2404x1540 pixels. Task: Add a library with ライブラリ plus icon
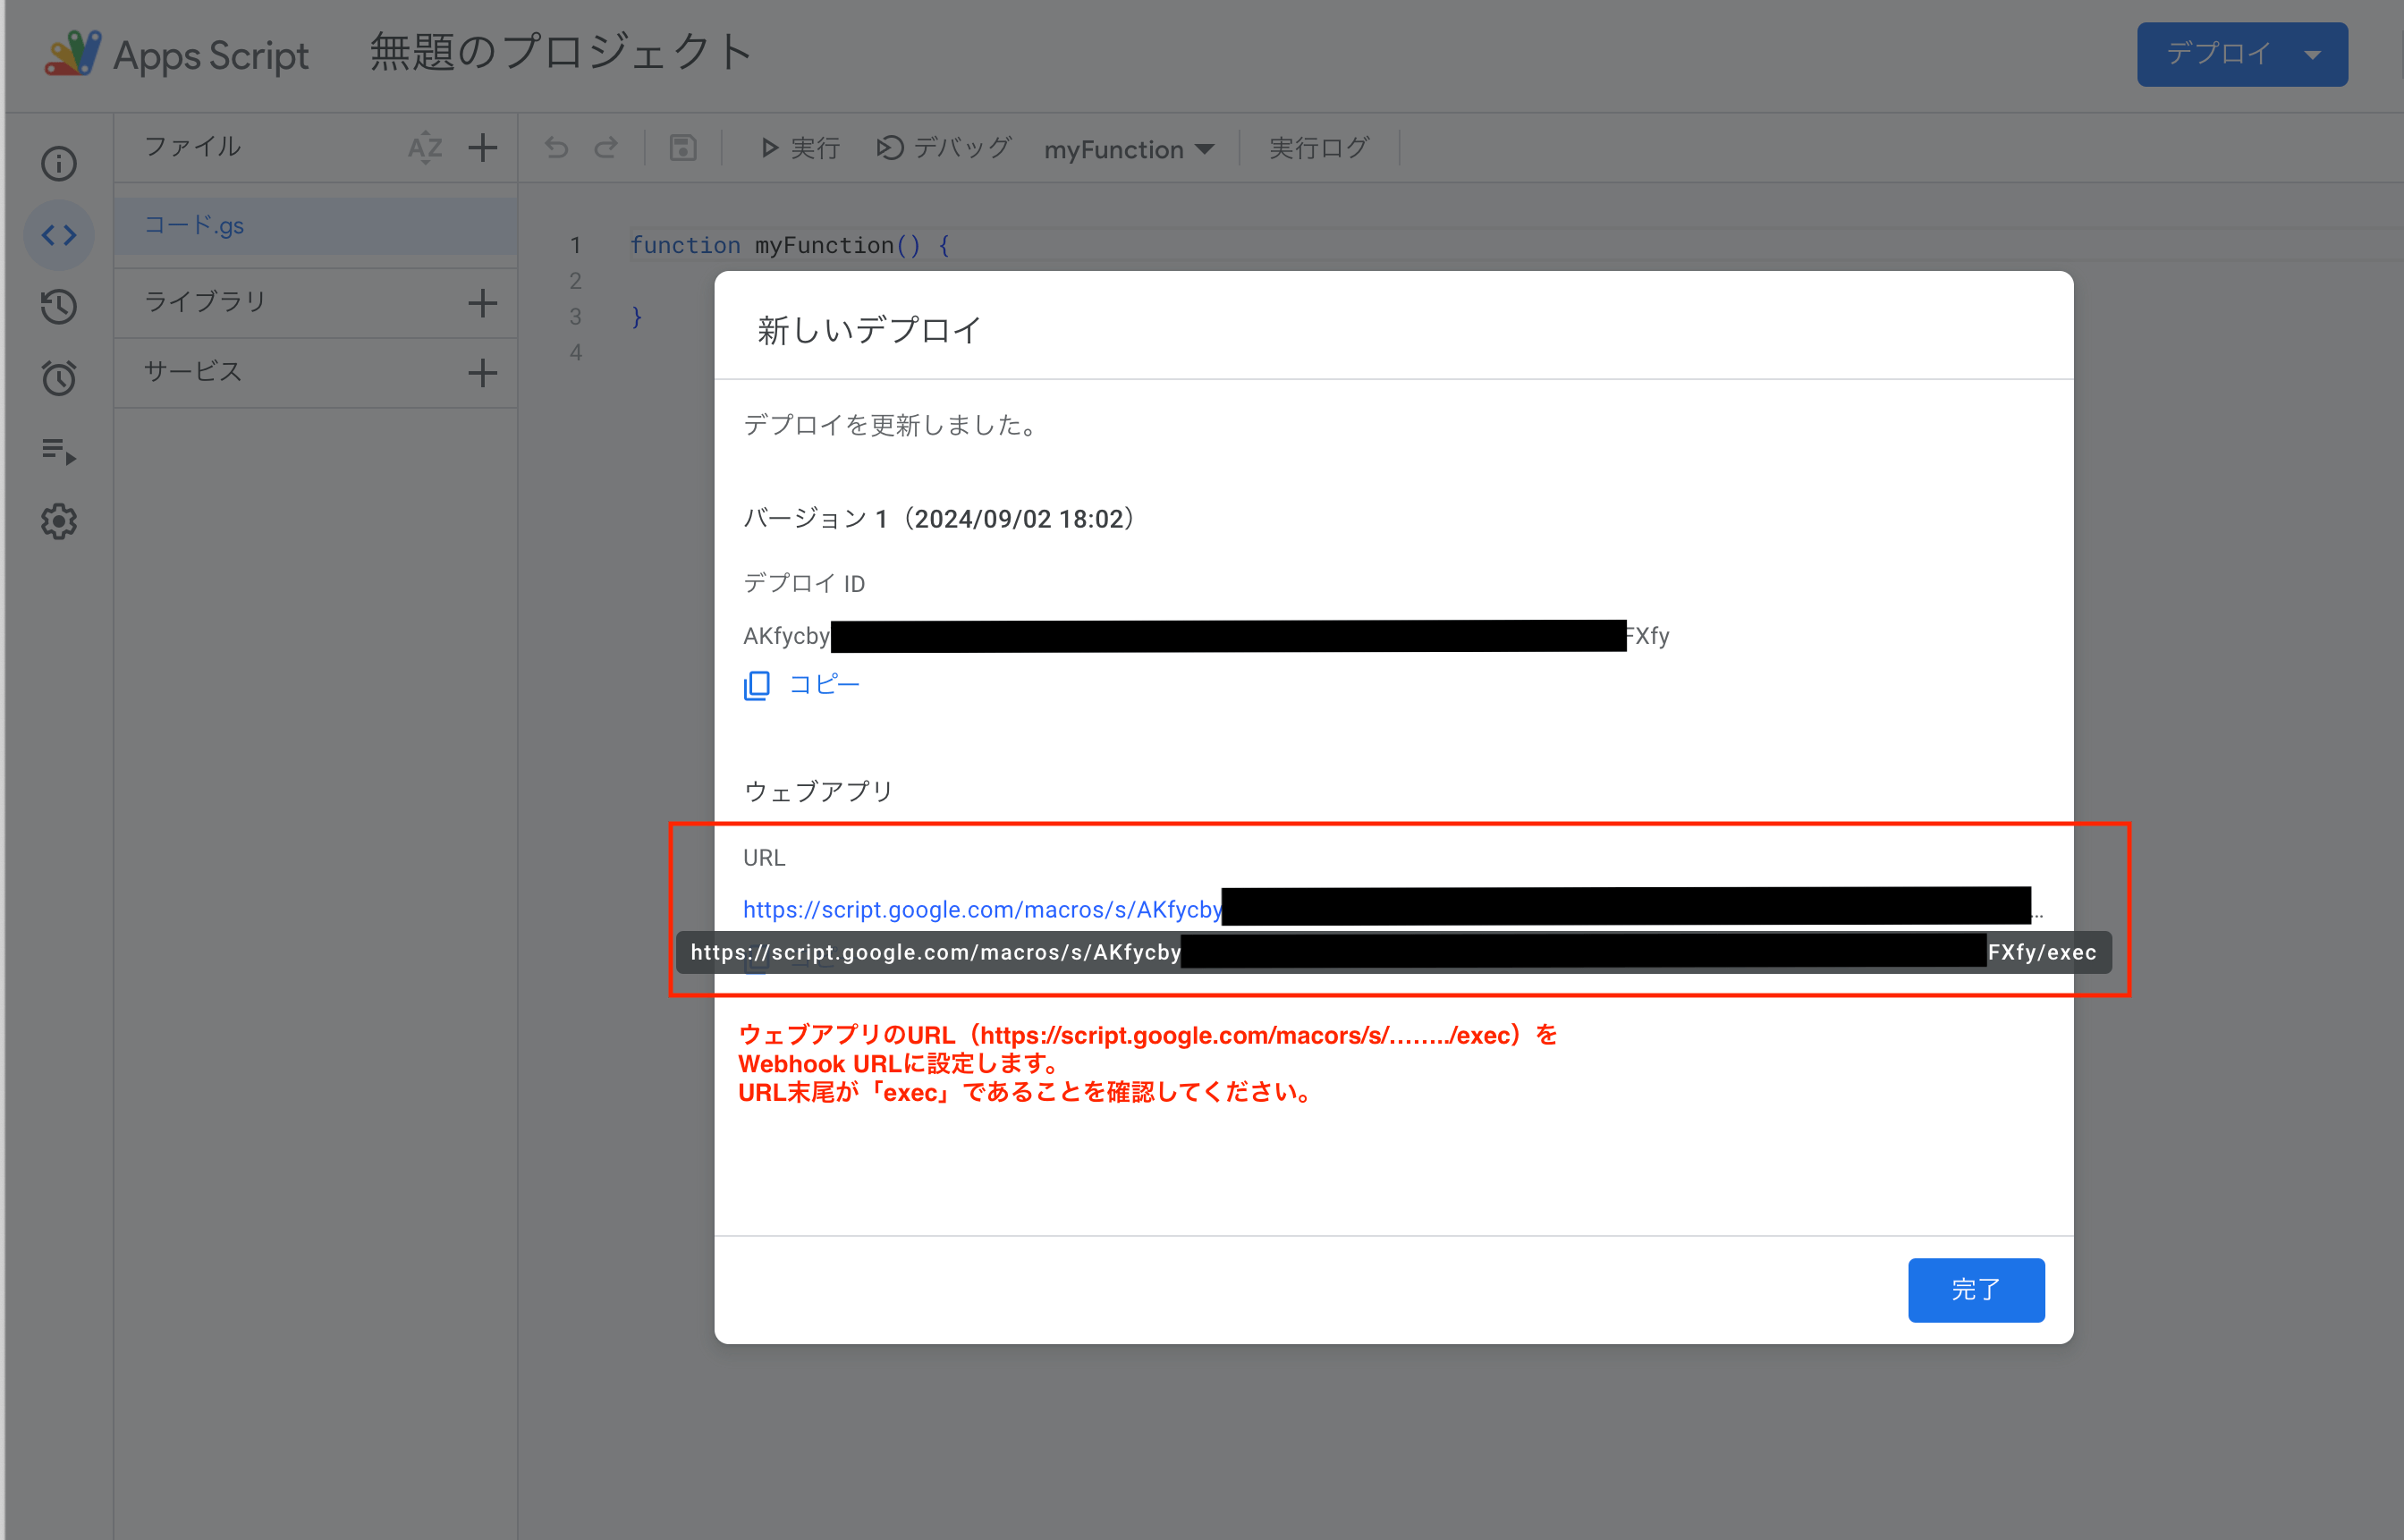point(483,302)
